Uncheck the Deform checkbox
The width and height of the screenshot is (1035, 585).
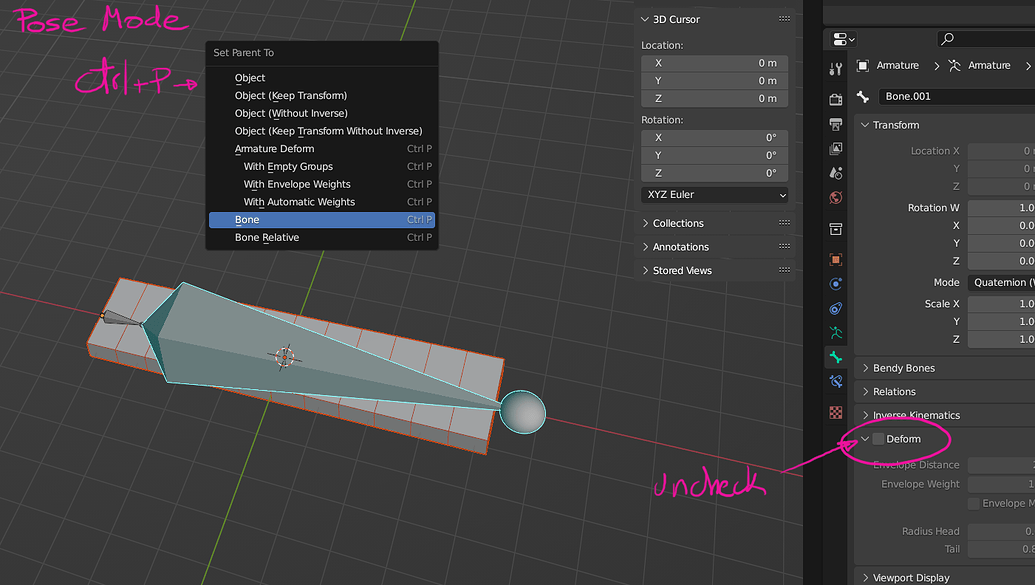tap(879, 439)
